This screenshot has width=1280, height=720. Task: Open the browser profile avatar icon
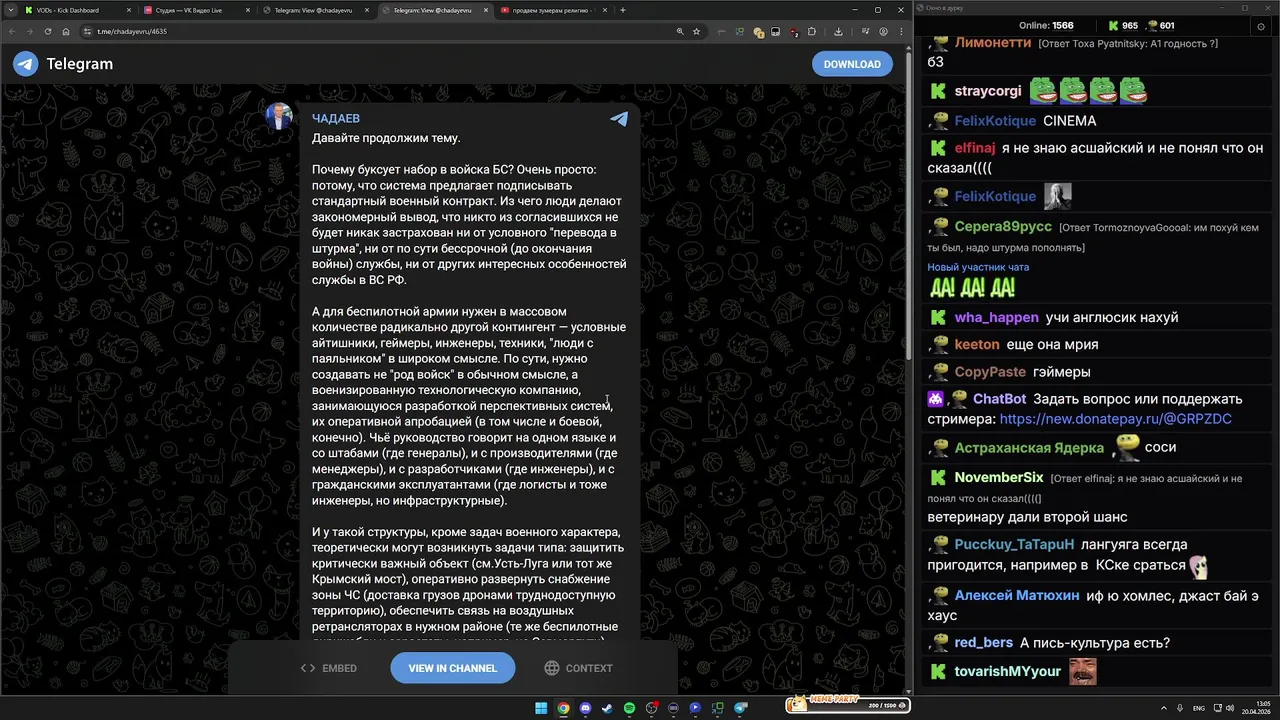[883, 31]
